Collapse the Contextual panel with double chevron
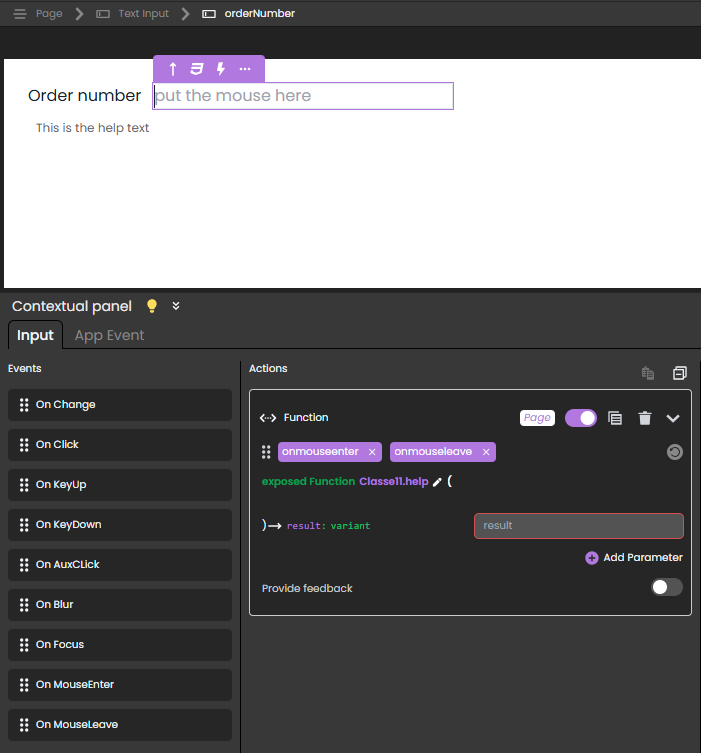Viewport: 701px width, 753px height. [176, 306]
